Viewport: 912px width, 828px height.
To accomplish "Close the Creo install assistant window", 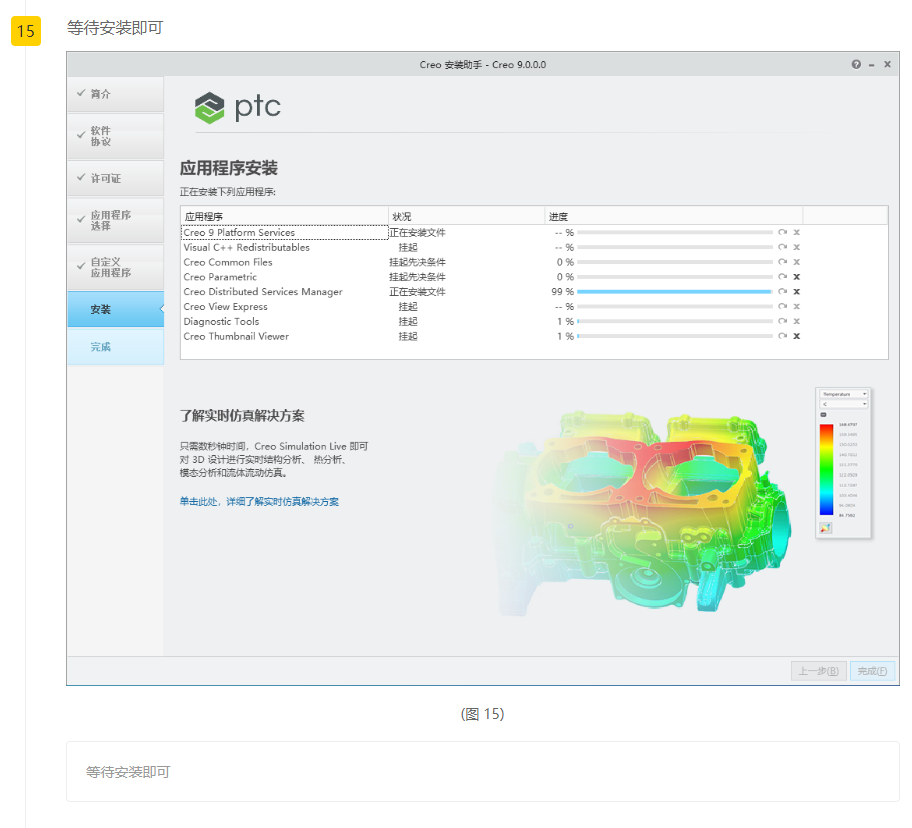I will [888, 65].
